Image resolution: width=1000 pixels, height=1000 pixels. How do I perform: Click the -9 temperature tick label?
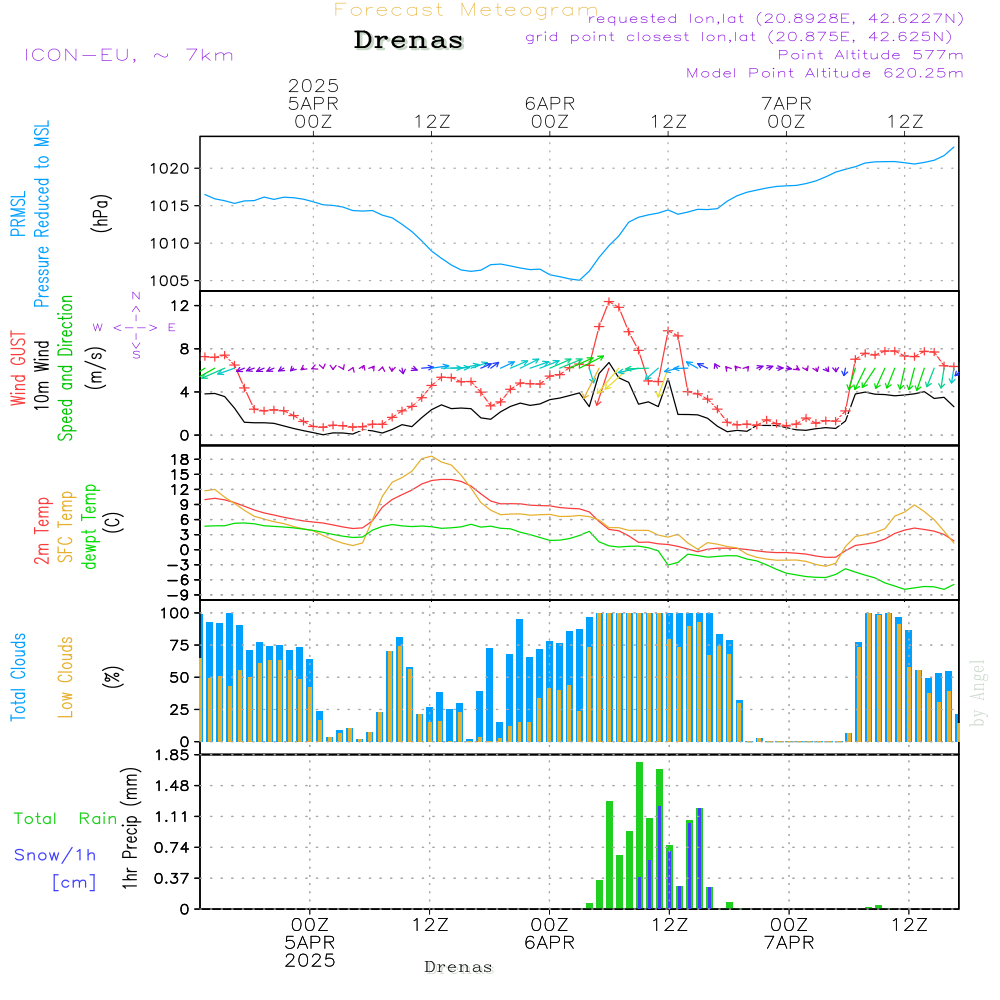click(x=176, y=595)
